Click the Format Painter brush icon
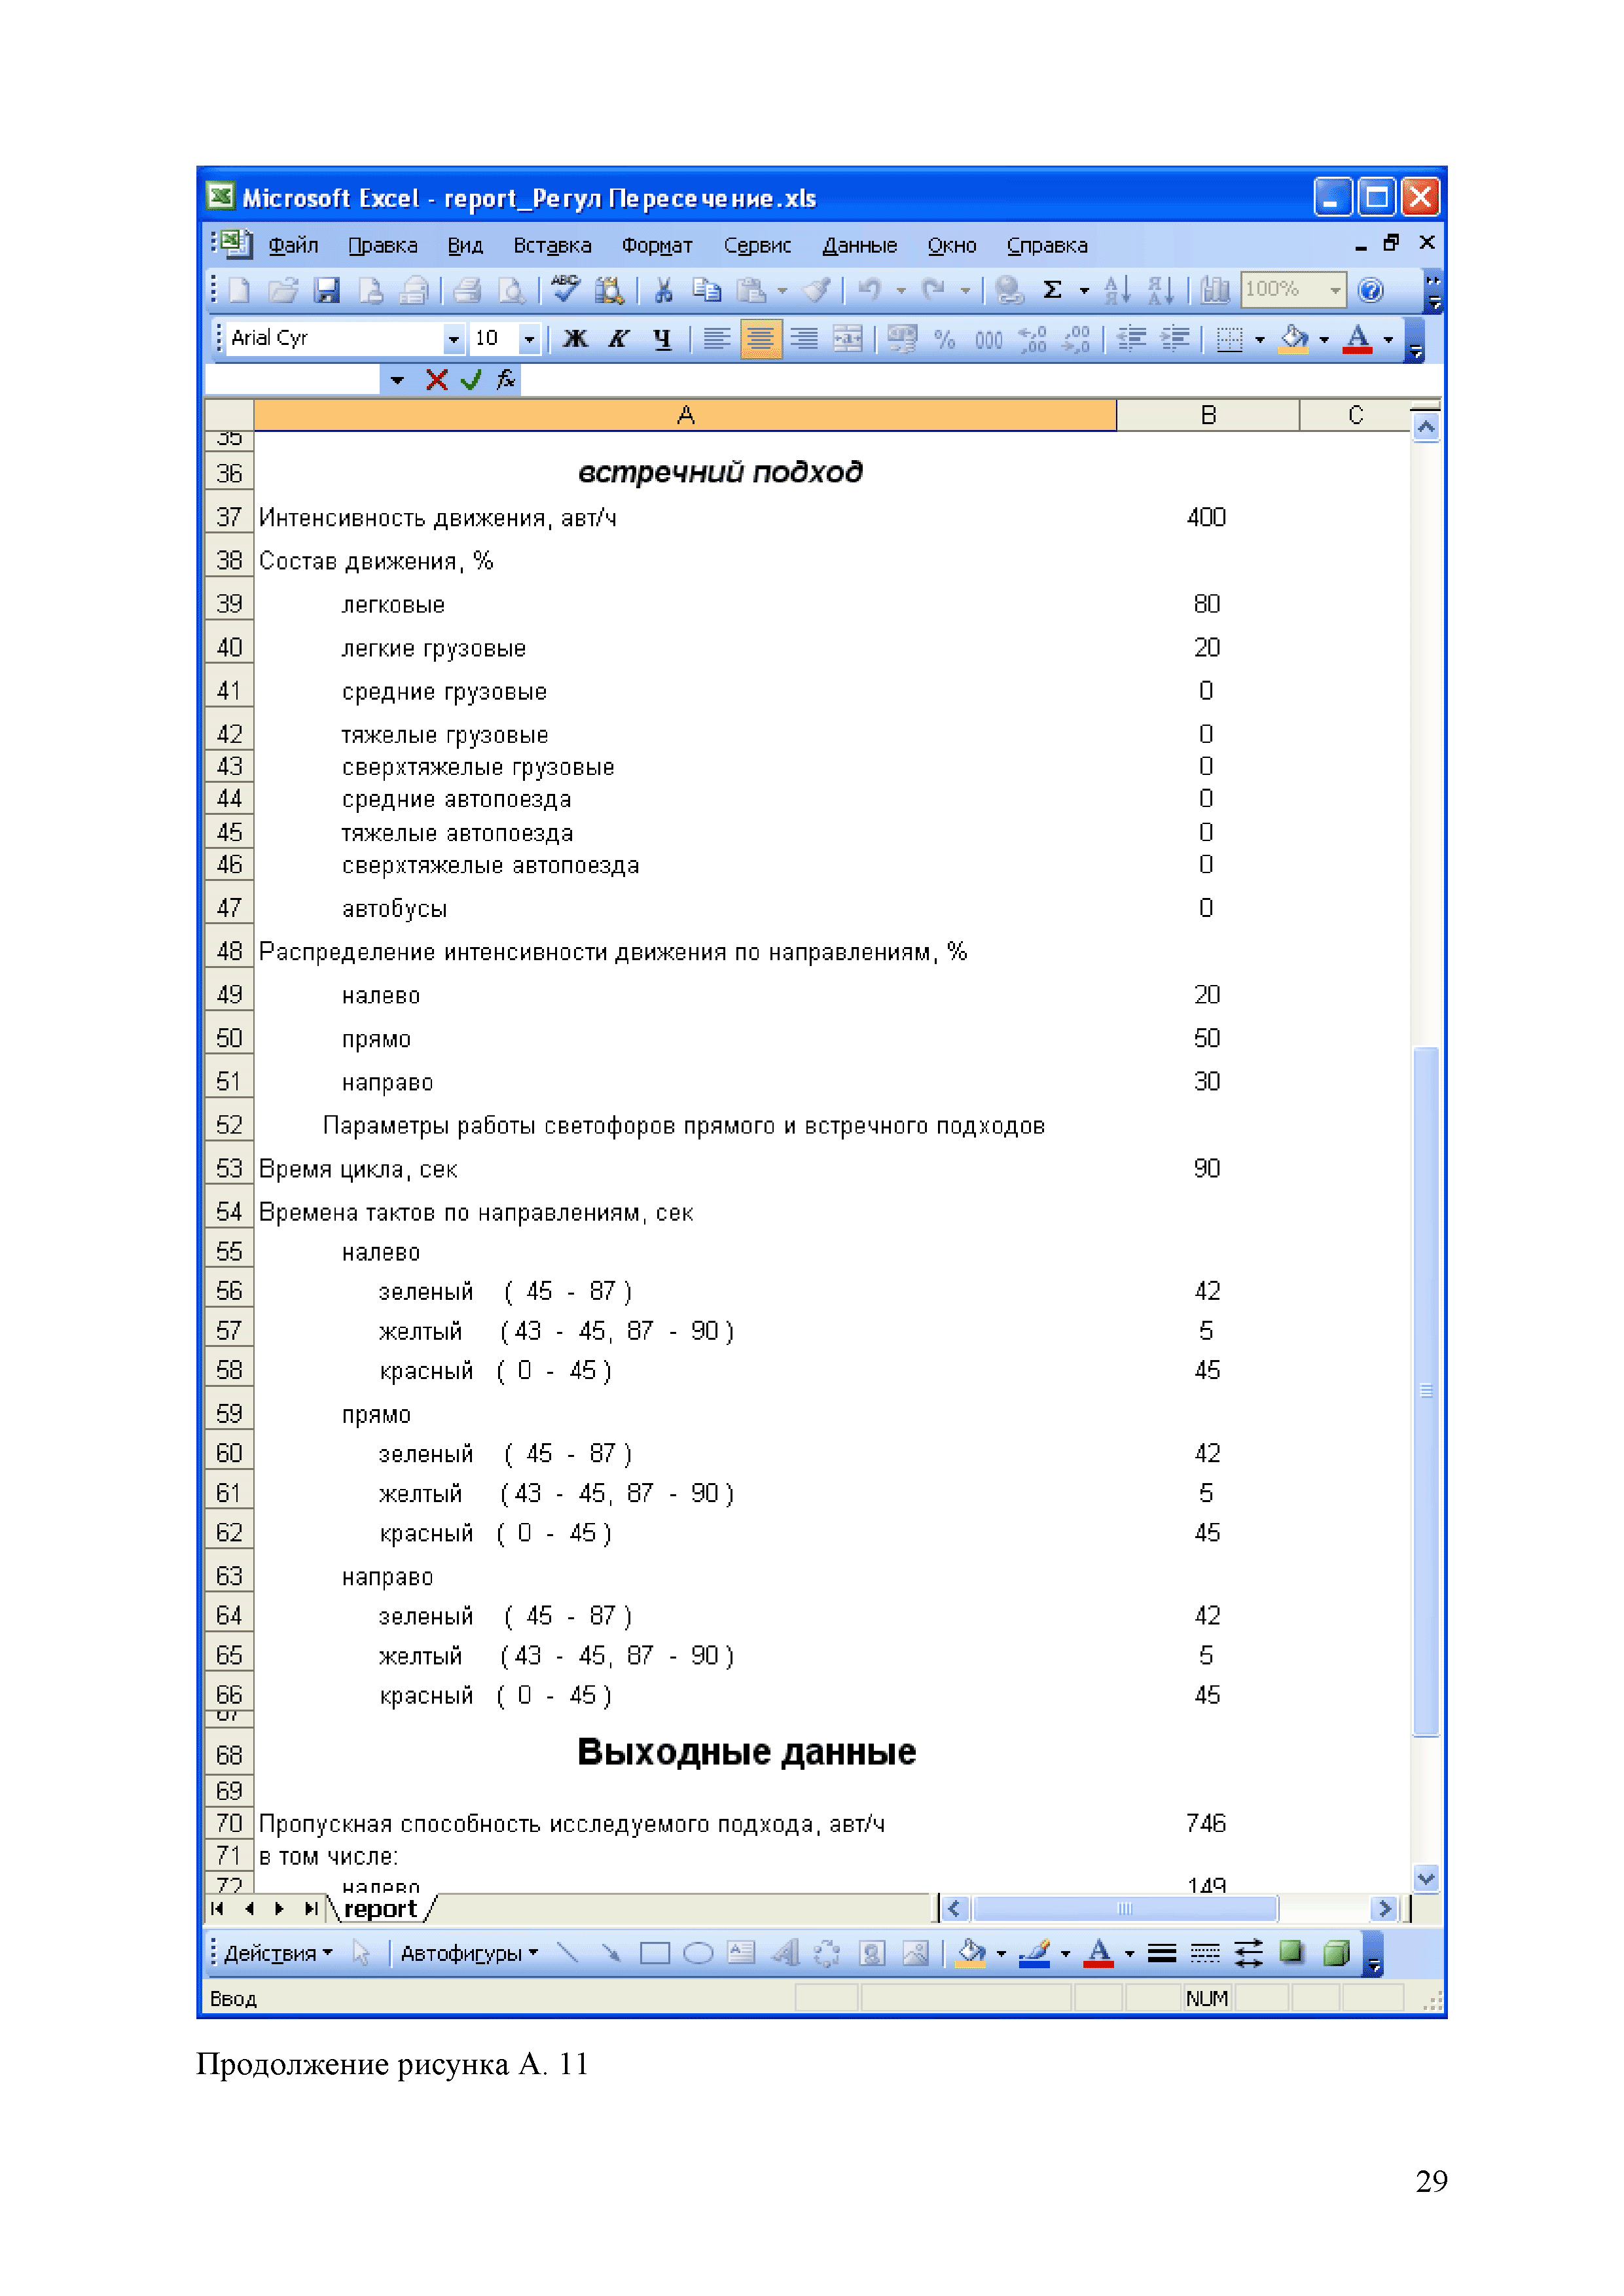Screen dimensions: 1624x2296 (x=816, y=290)
